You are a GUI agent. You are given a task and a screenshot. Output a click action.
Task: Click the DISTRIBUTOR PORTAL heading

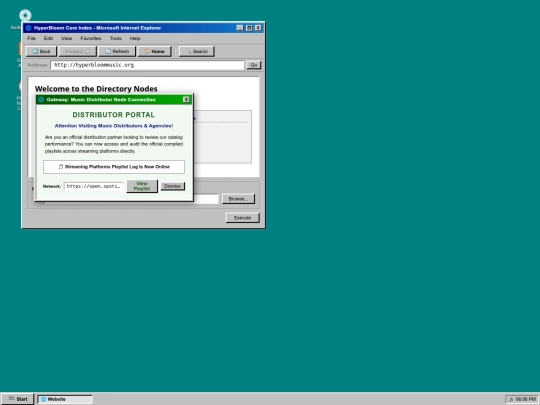point(114,115)
